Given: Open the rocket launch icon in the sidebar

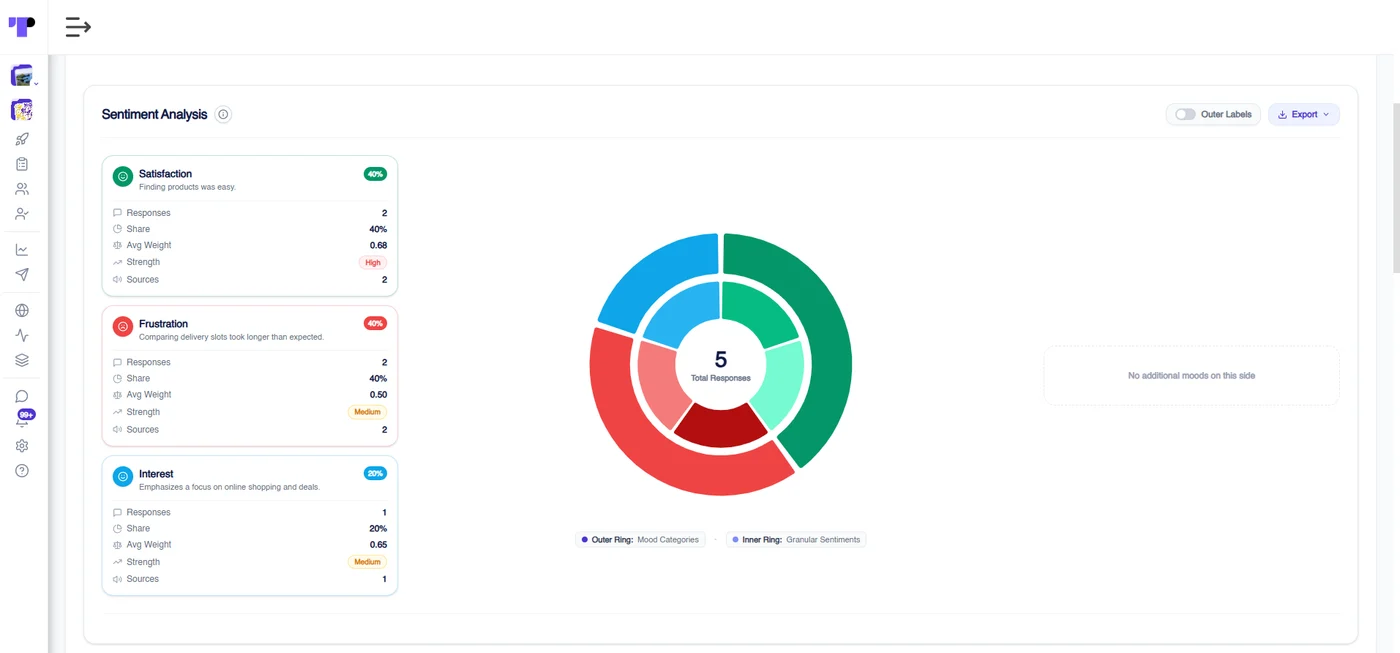Looking at the screenshot, I should 22,139.
